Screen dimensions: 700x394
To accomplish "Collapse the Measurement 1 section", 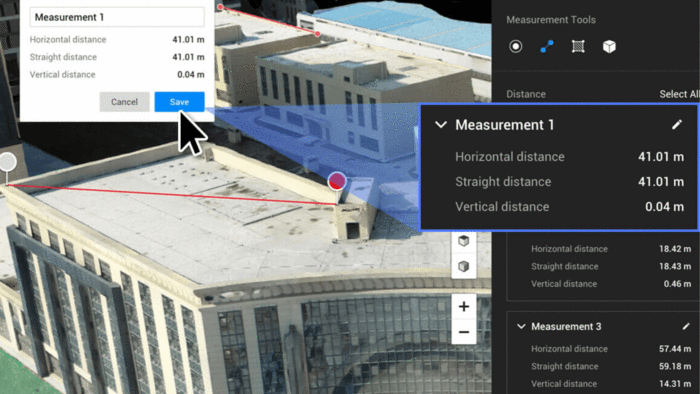I will (x=441, y=125).
